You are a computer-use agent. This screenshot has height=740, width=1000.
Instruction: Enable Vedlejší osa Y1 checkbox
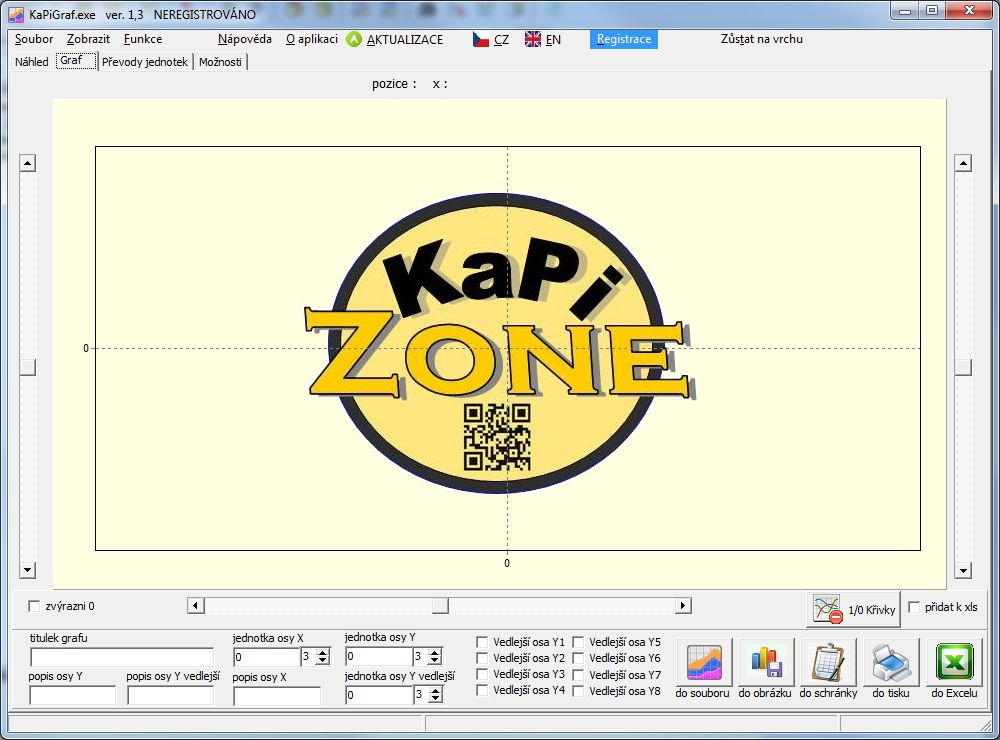coord(482,642)
